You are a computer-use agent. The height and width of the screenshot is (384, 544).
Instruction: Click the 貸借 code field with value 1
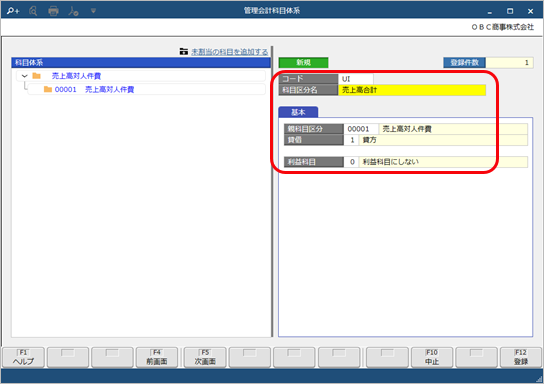coord(351,140)
